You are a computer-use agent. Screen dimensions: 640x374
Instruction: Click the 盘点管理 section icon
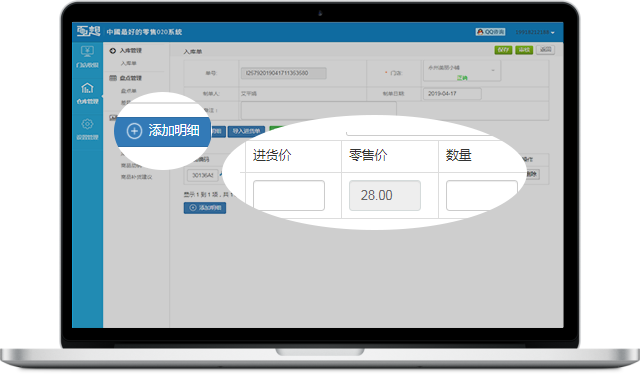[x=113, y=78]
